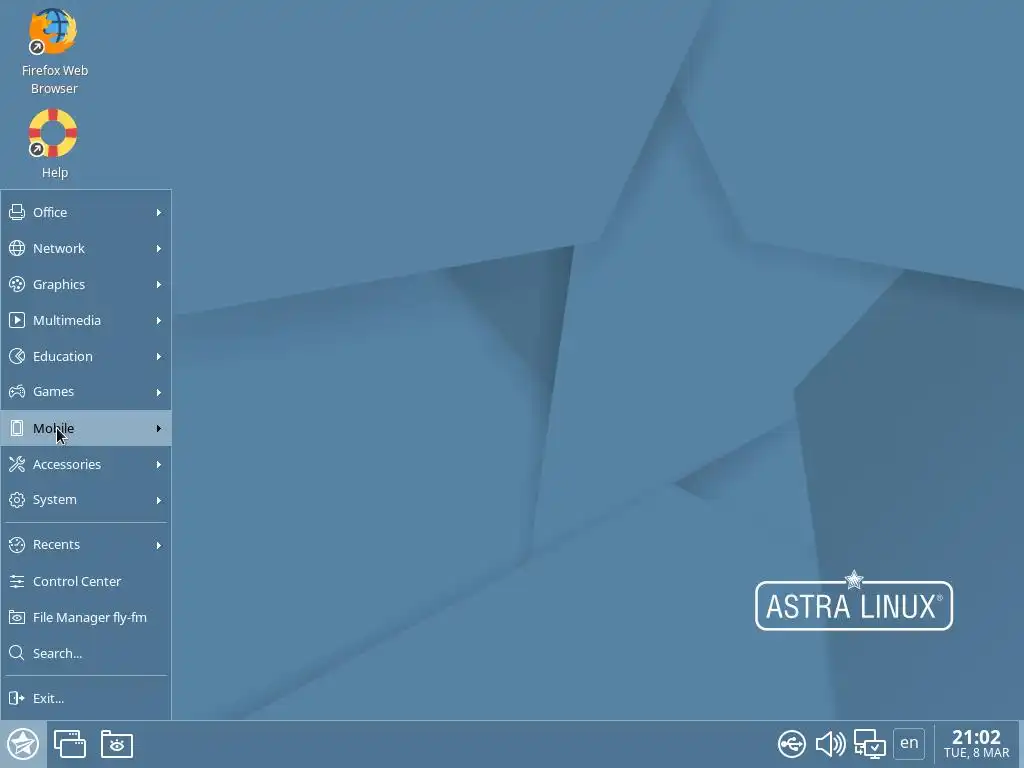This screenshot has height=768, width=1024.
Task: Open the Multimedia menu entry
Action: point(86,320)
